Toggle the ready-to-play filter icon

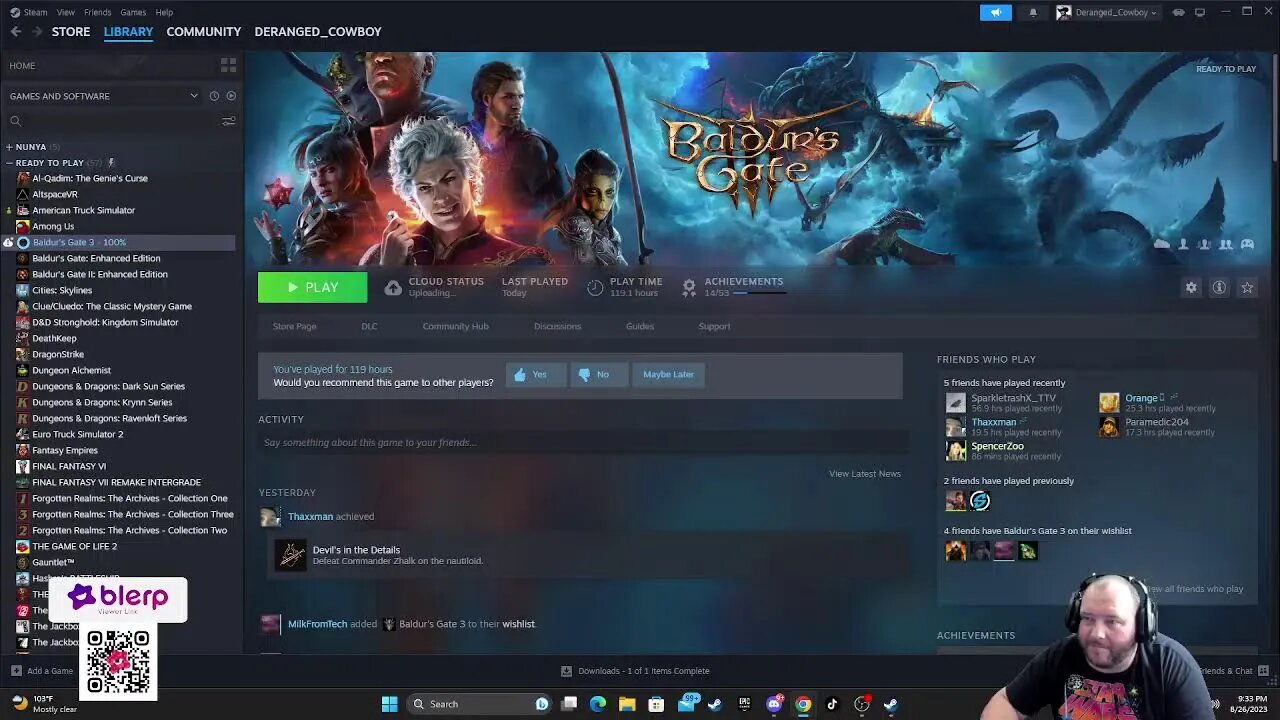pos(231,96)
